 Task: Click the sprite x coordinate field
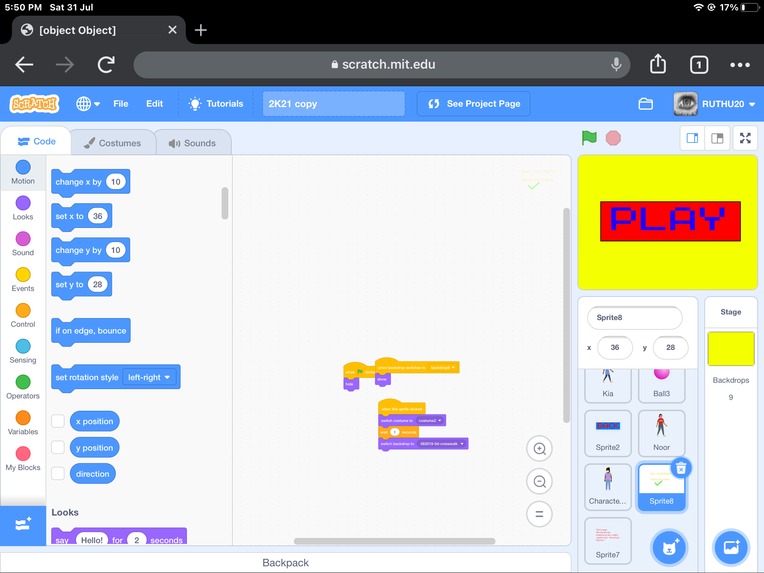[615, 347]
